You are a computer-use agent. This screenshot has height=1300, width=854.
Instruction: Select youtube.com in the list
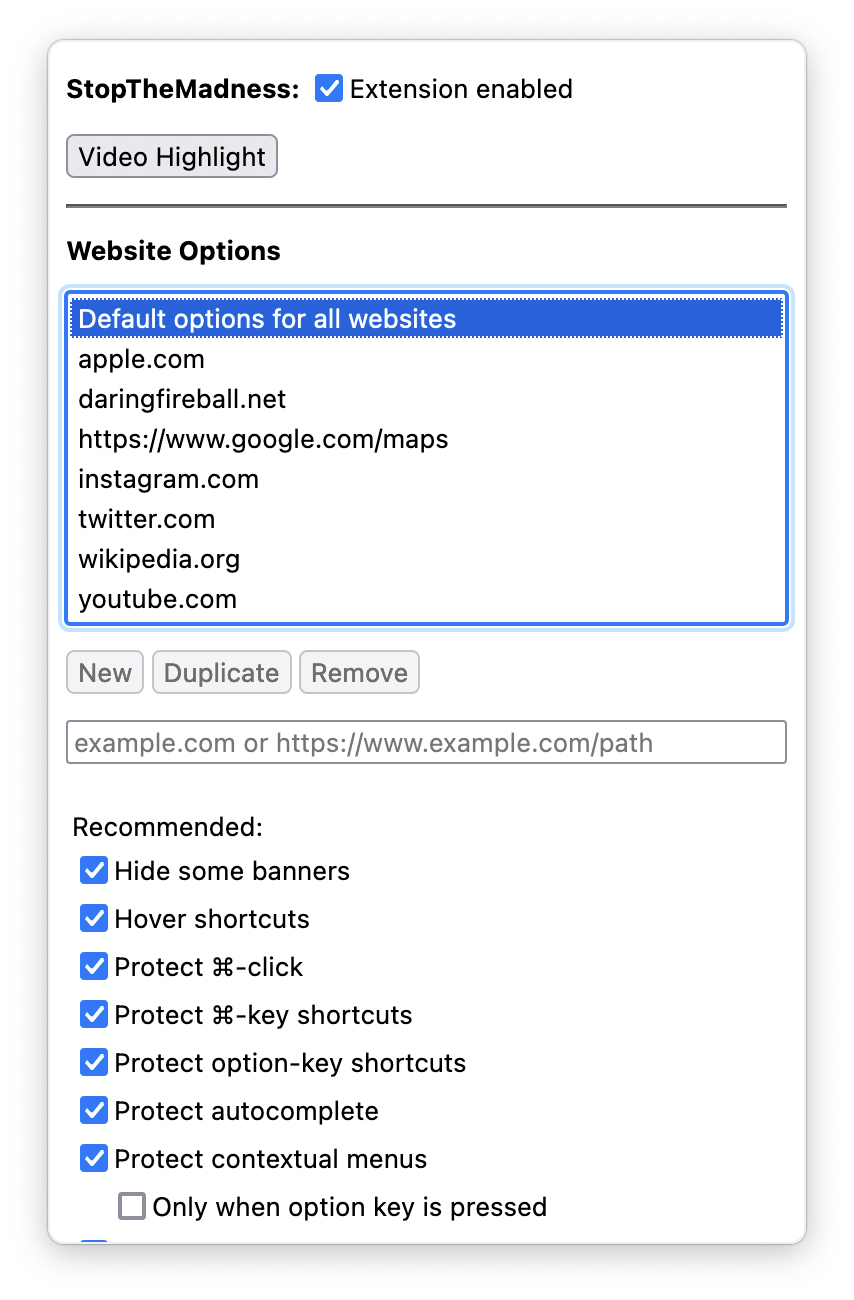(x=157, y=599)
